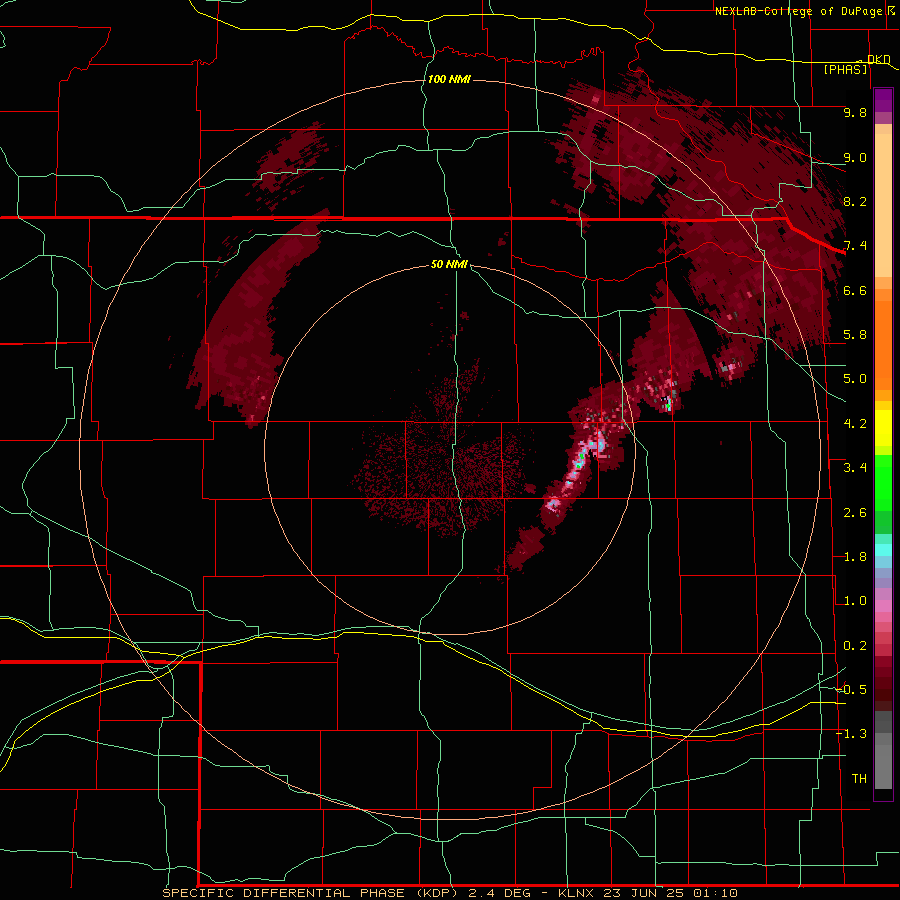
Task: Click the cyan swatch on the color bar
Action: click(x=883, y=550)
